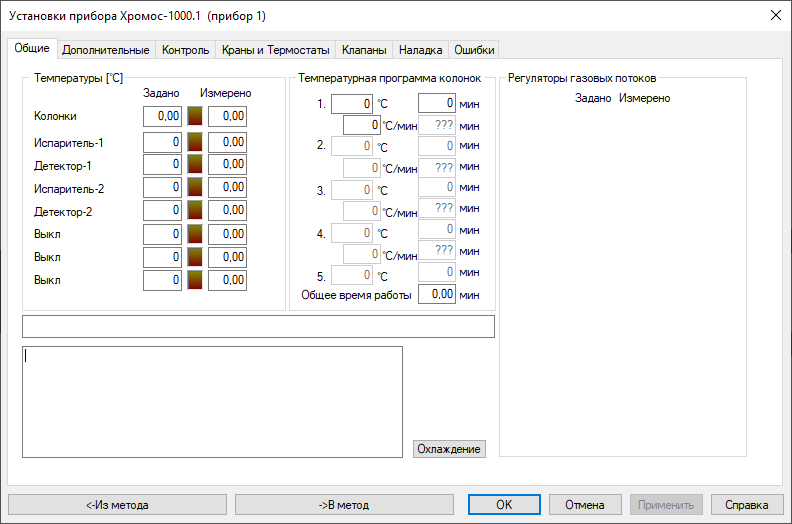792x524 pixels.
Task: Click the Задано header in Регуляторы газовых потоков
Action: click(593, 98)
